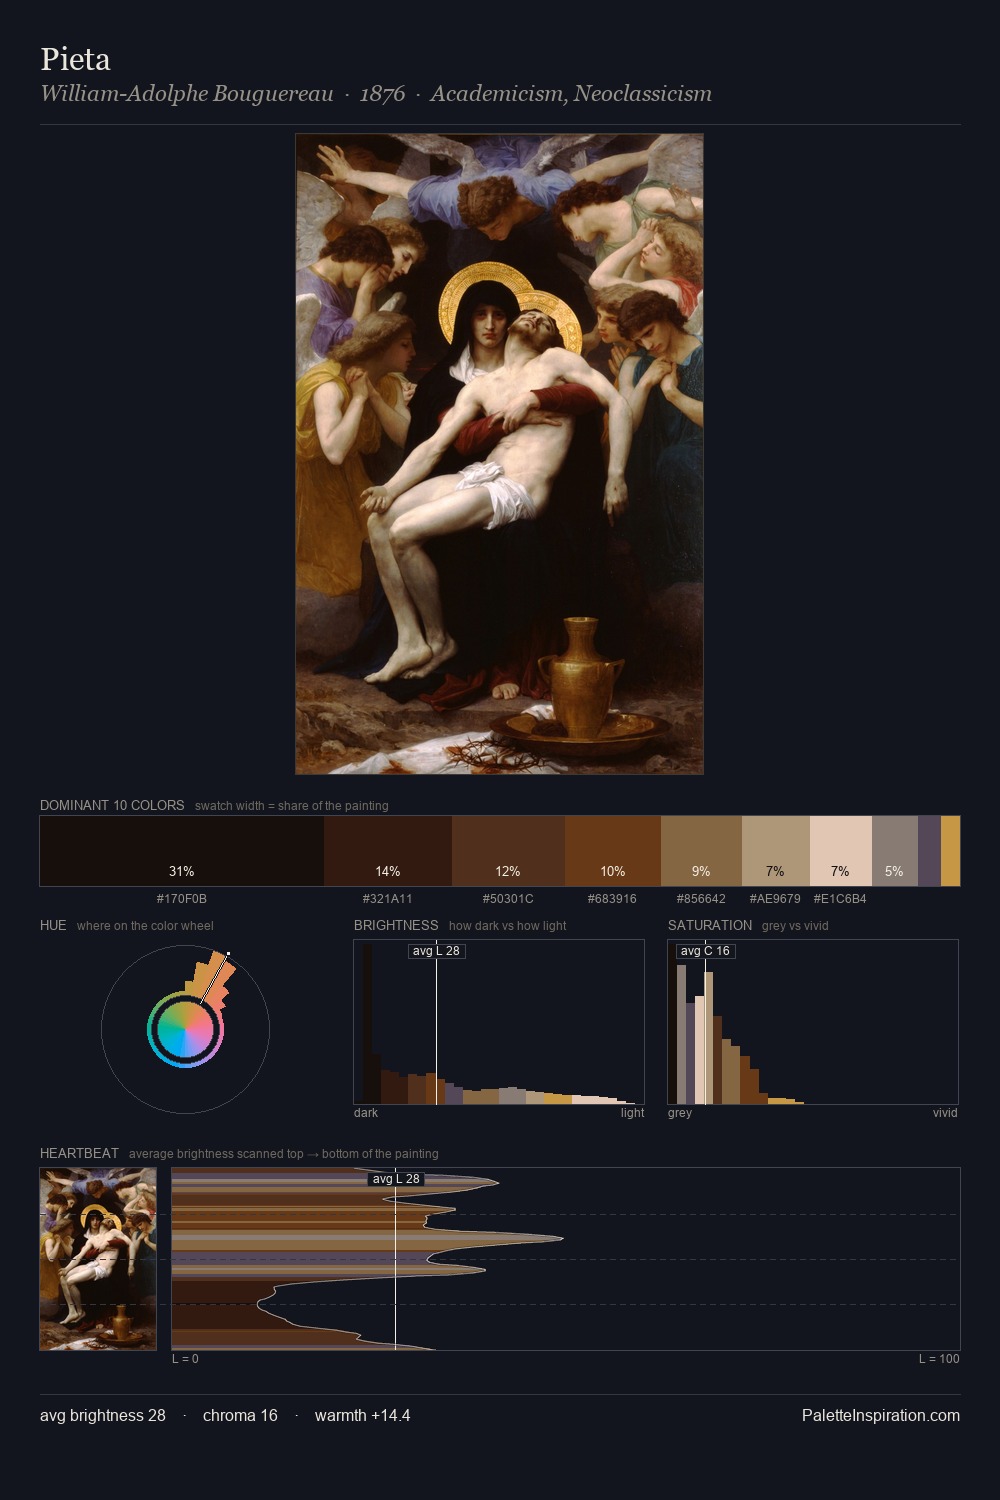
Task: Click the avg L 28 label in heartbeat chart
Action: (396, 1179)
